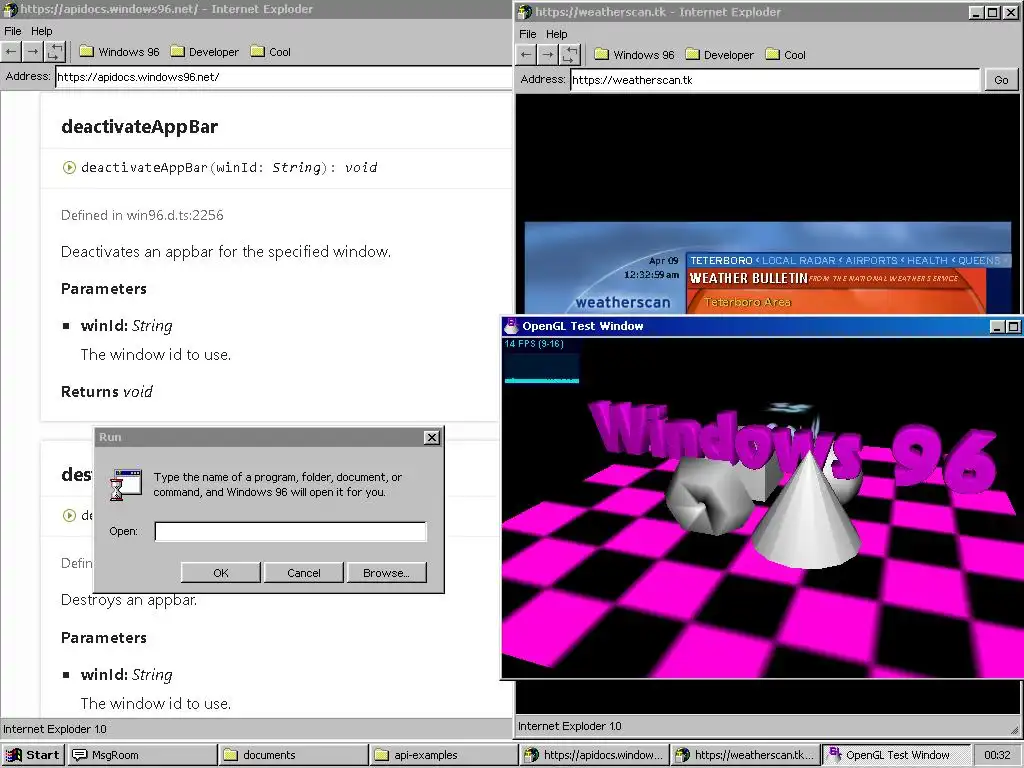Open File menu in weatherscan window
Screen dimensions: 1024x768
(528, 34)
